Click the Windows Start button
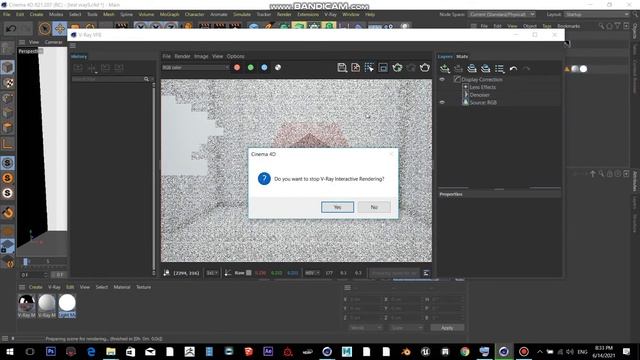This screenshot has height=360, width=640. pos(10,351)
